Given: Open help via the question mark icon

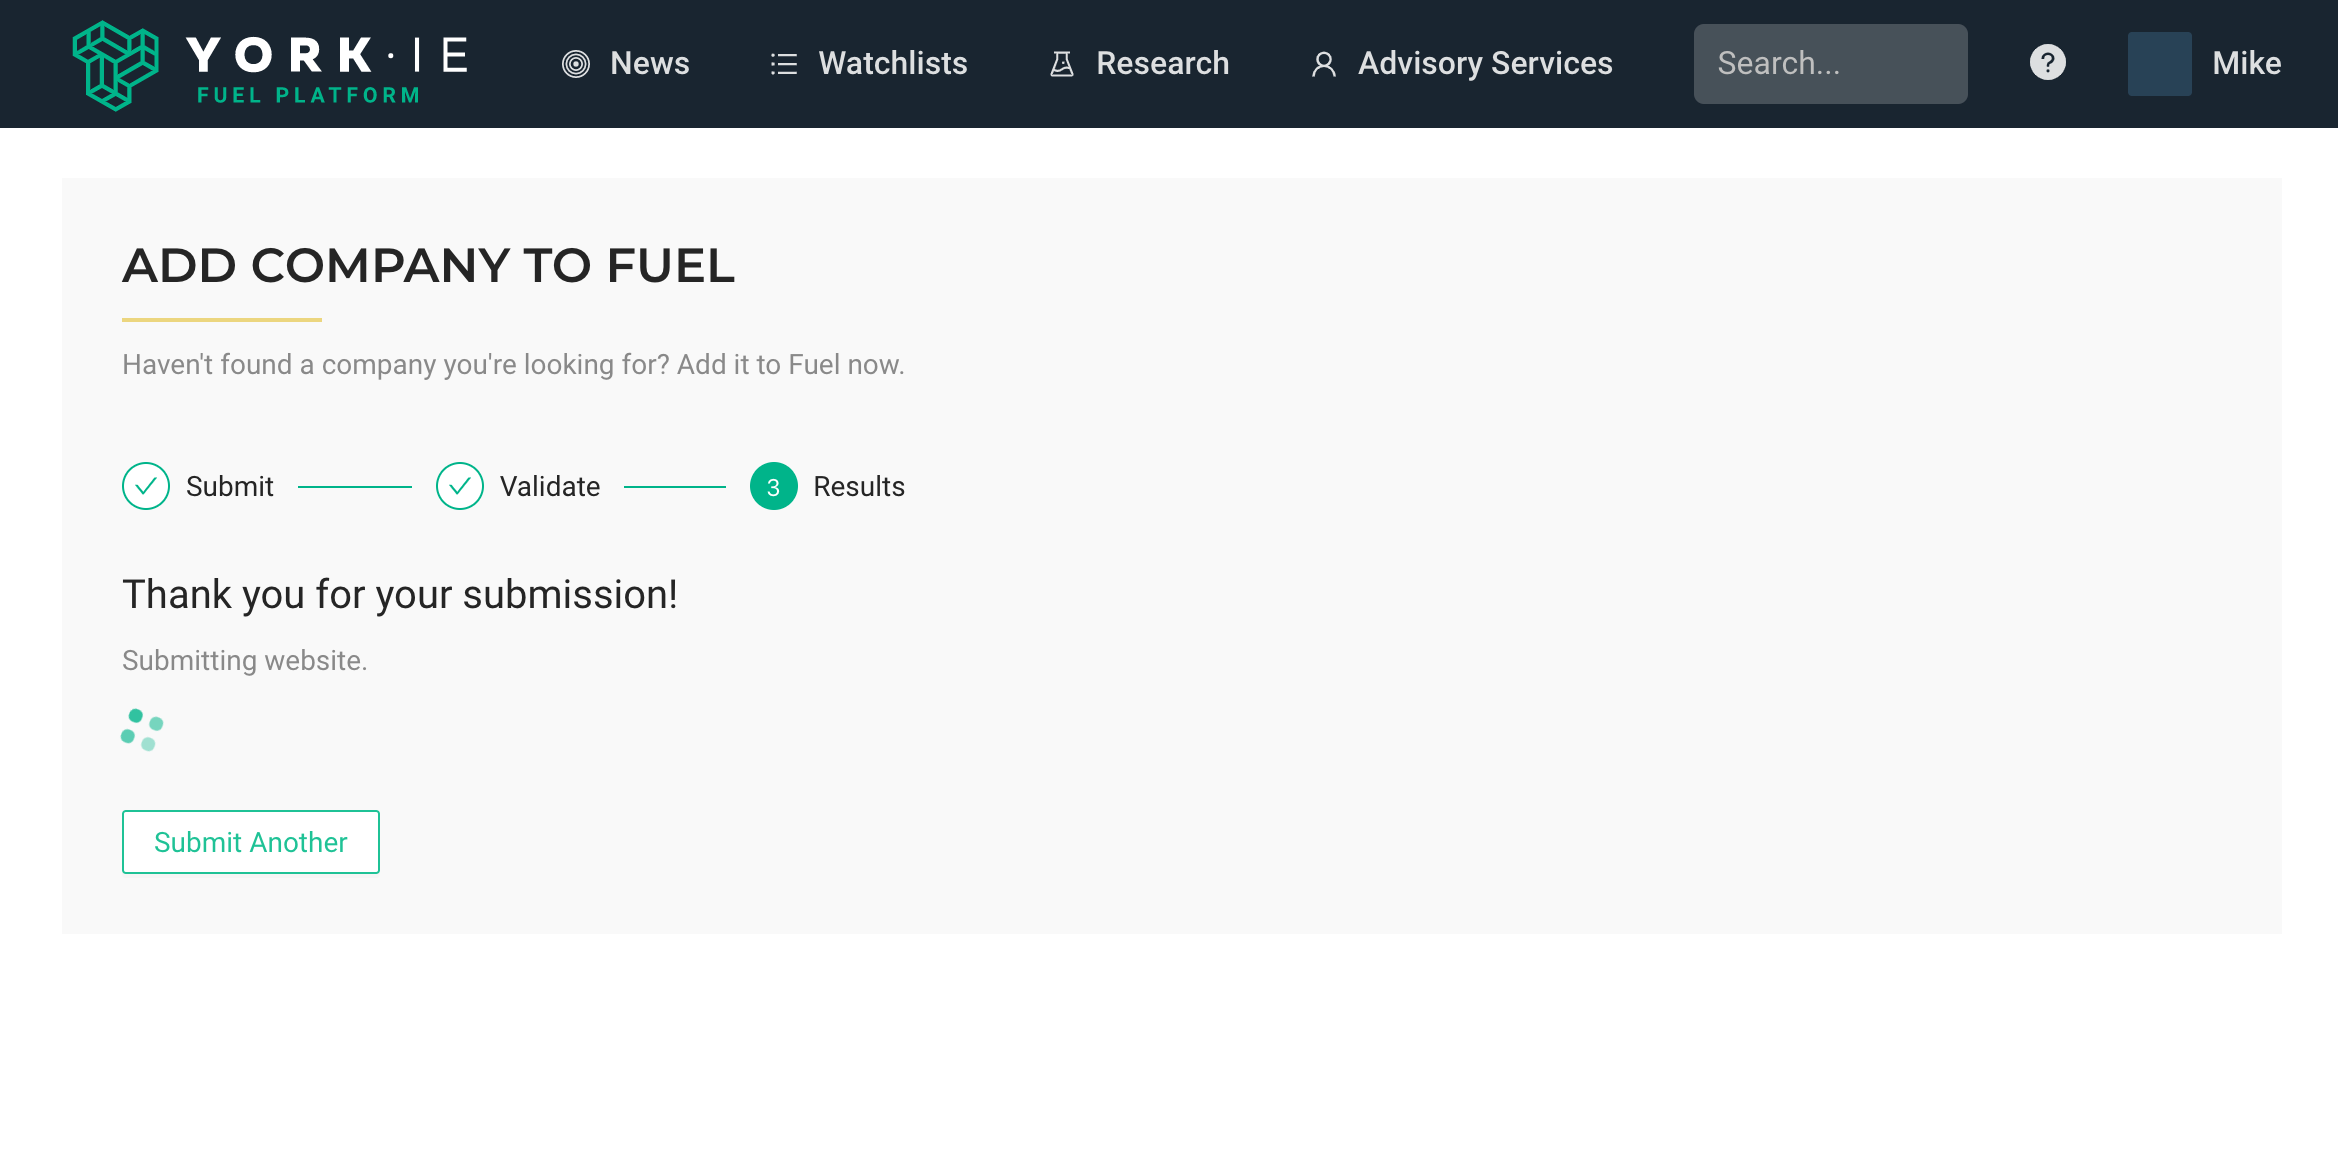Looking at the screenshot, I should click(x=2047, y=63).
